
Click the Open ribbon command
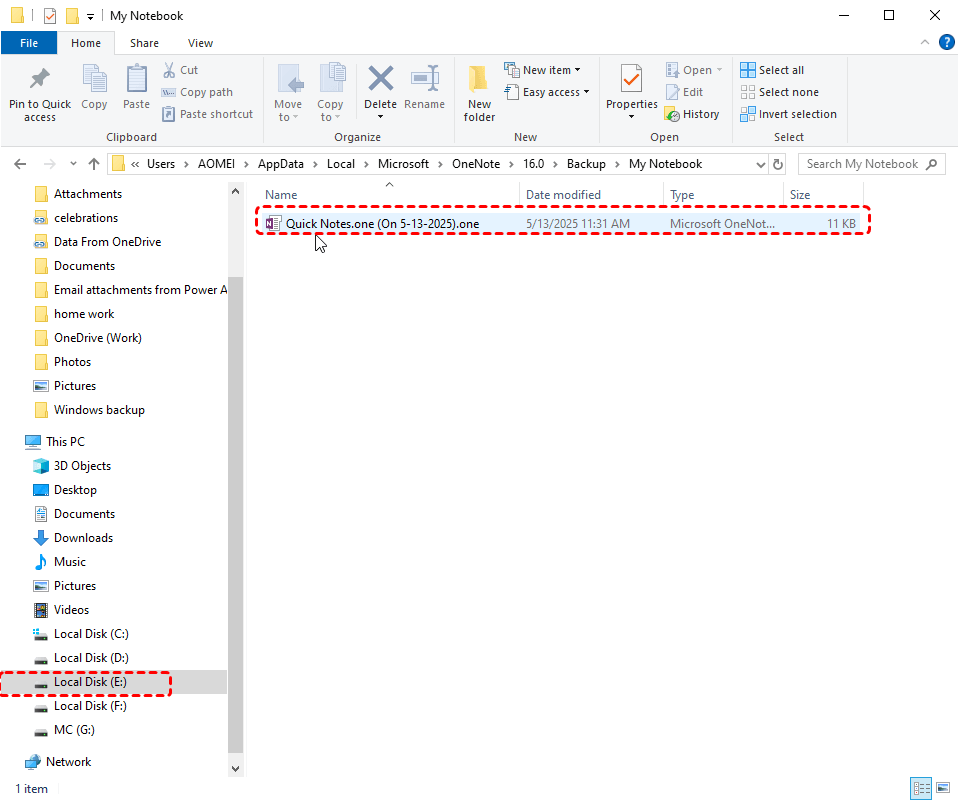coord(694,70)
